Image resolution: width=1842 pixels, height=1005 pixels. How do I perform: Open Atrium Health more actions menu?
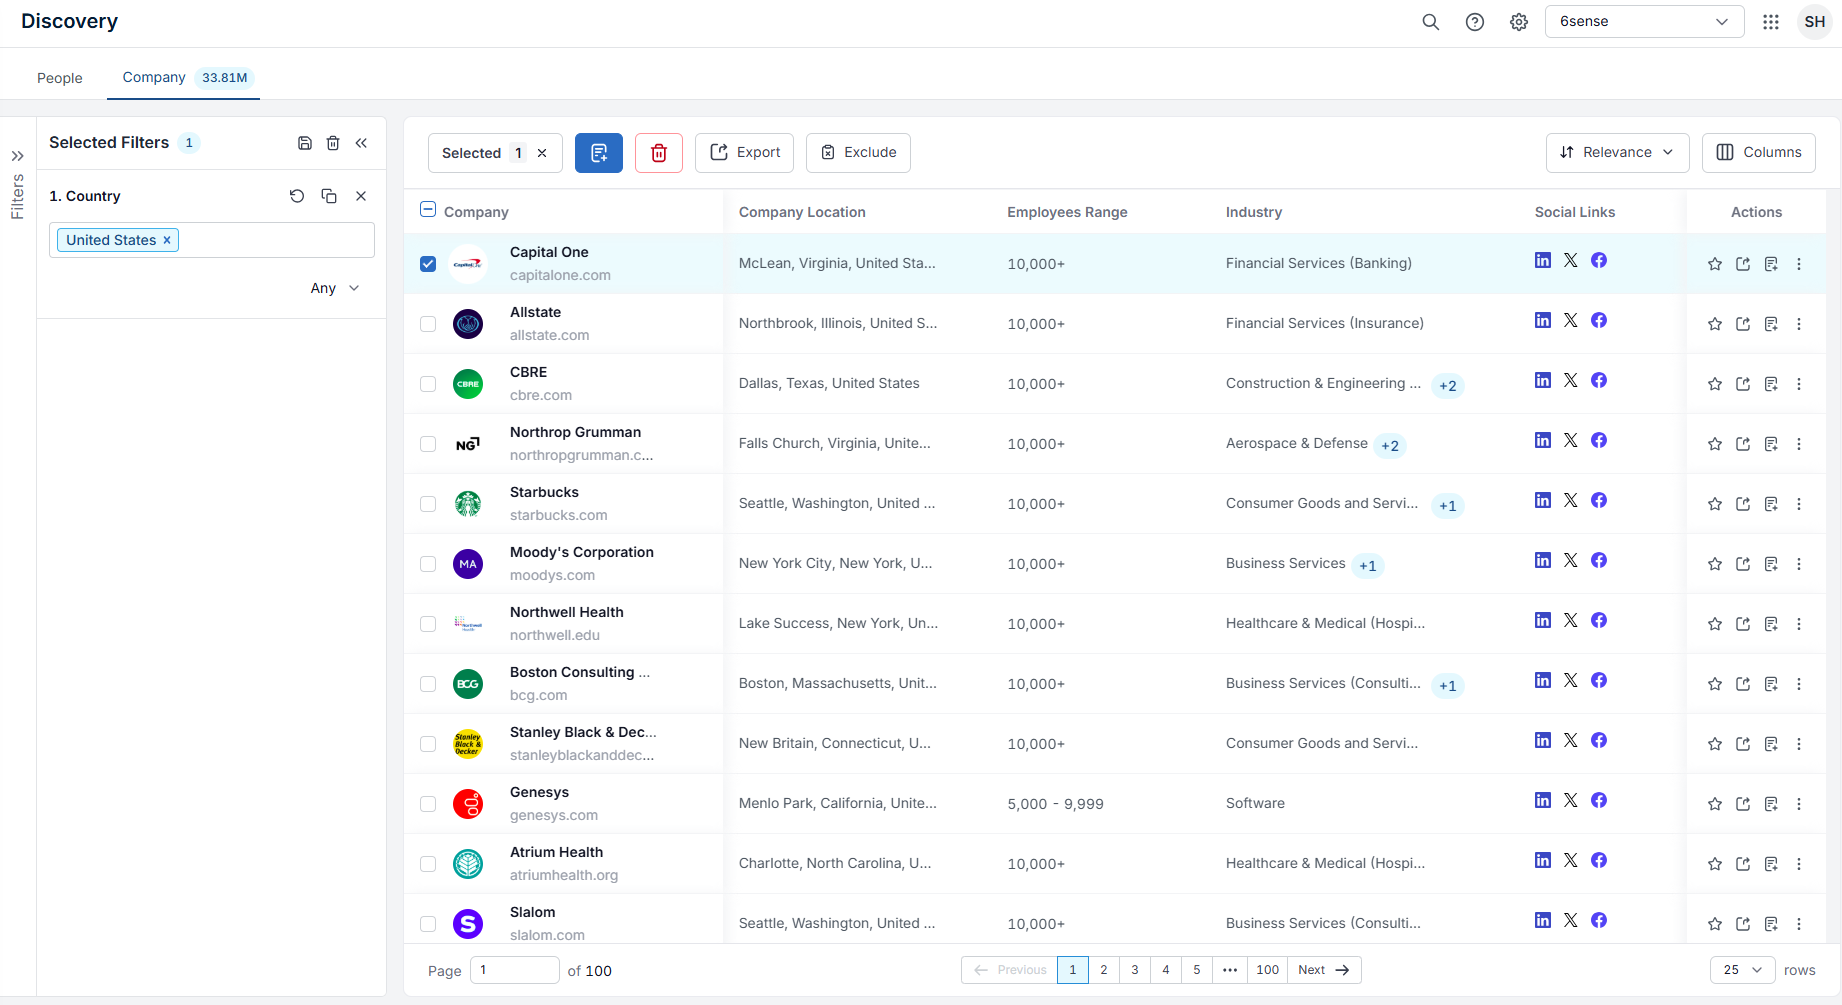1799,864
